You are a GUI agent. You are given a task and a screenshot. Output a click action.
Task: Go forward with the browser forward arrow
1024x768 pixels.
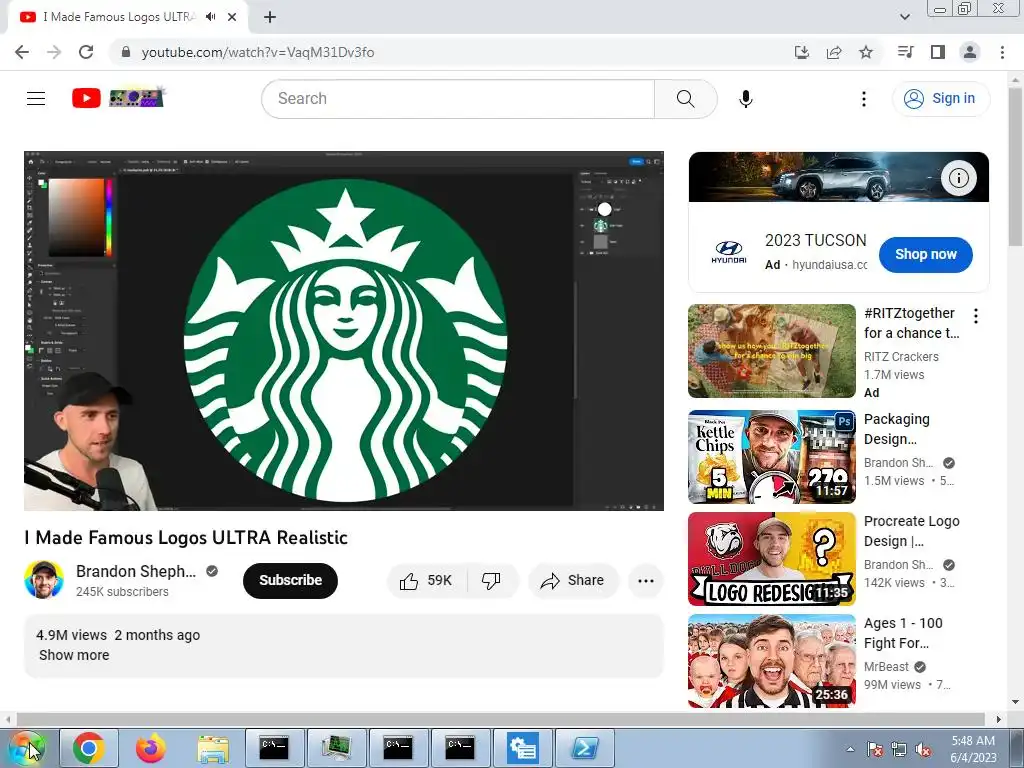tap(54, 52)
